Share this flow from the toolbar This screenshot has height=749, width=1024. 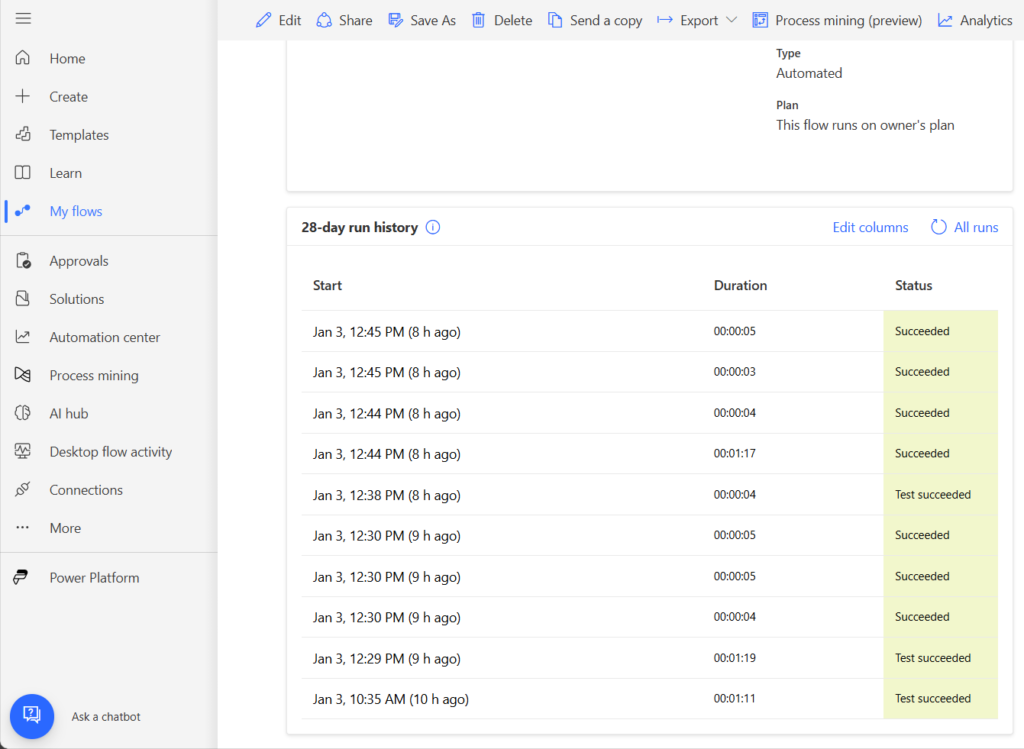[344, 20]
